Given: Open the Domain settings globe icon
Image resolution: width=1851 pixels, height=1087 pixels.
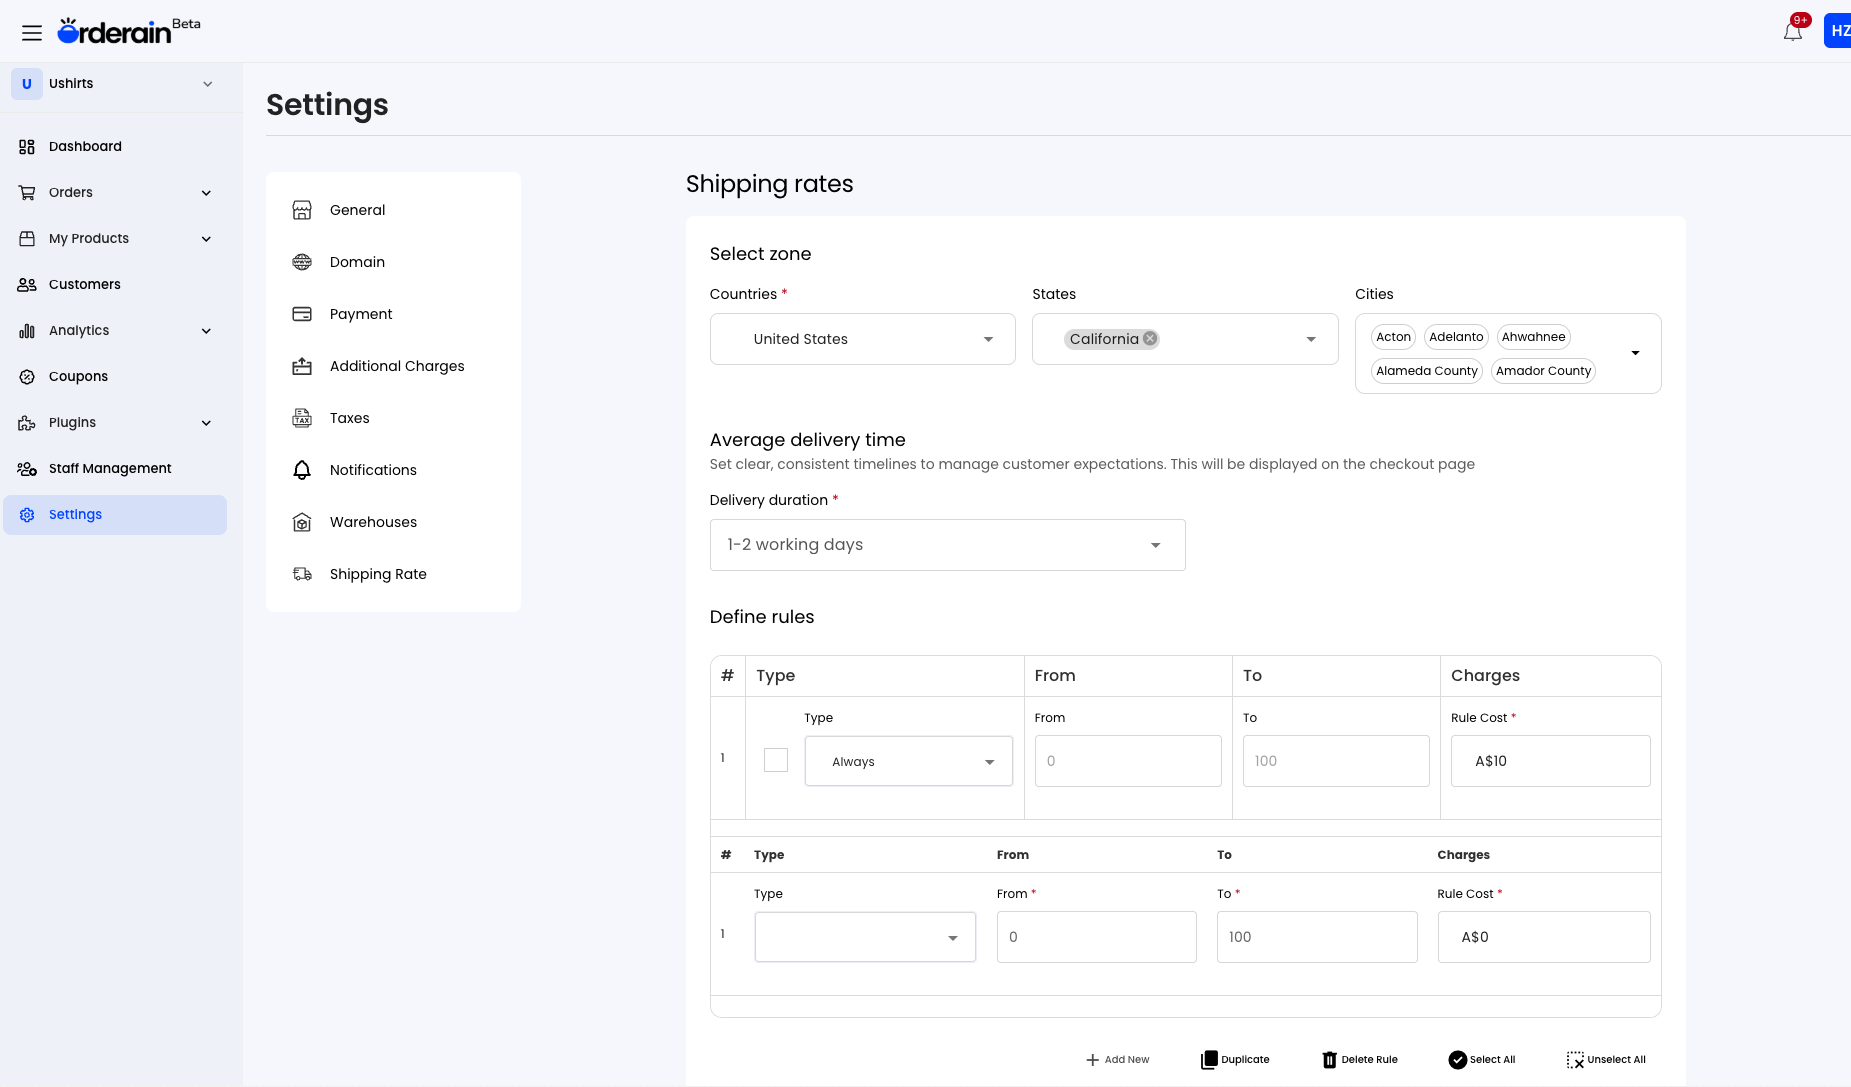Looking at the screenshot, I should [303, 262].
